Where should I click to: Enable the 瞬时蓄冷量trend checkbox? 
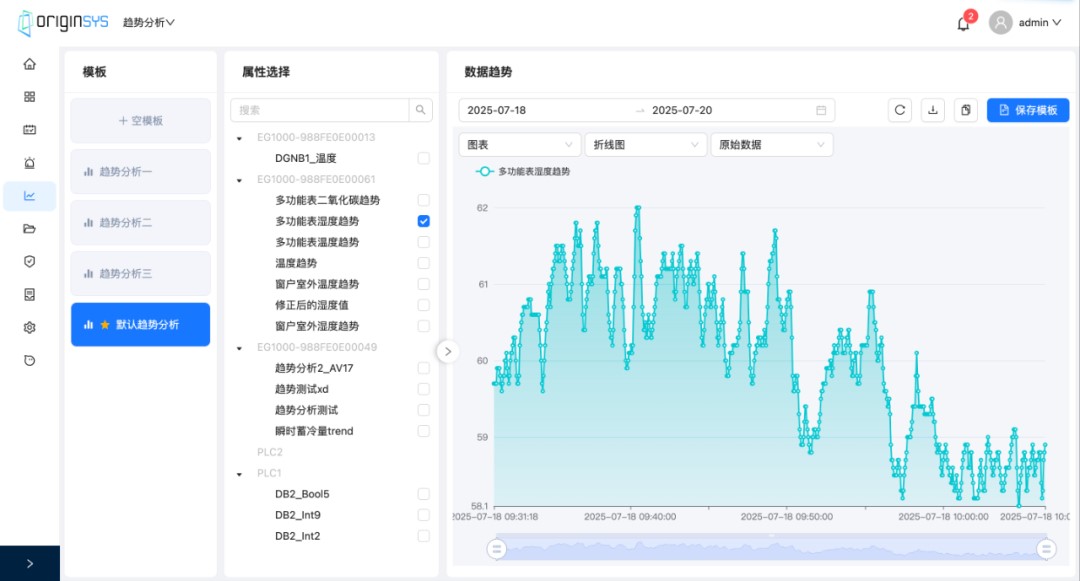point(424,431)
